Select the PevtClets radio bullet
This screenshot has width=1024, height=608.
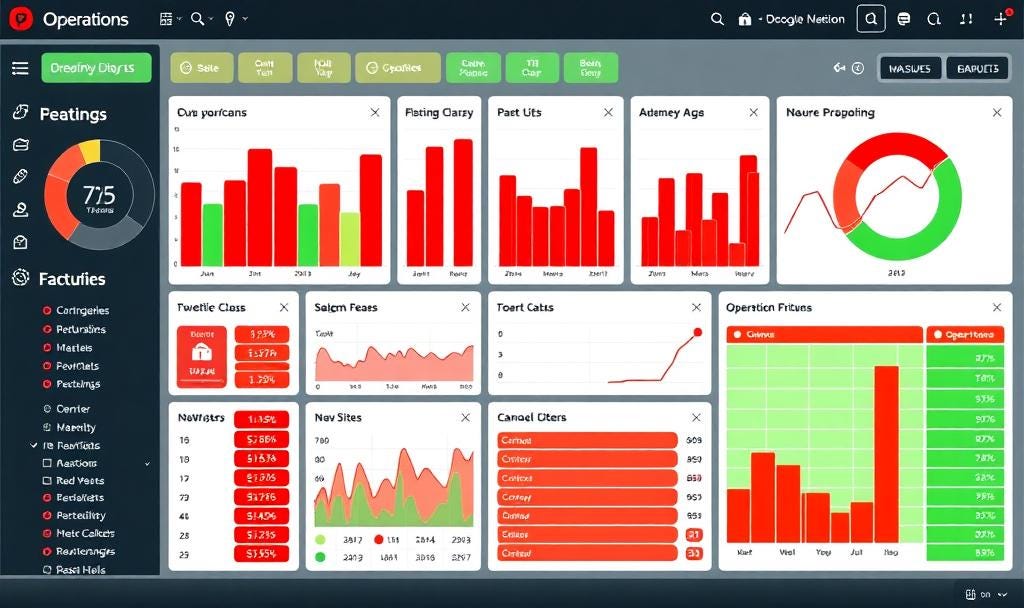(47, 366)
